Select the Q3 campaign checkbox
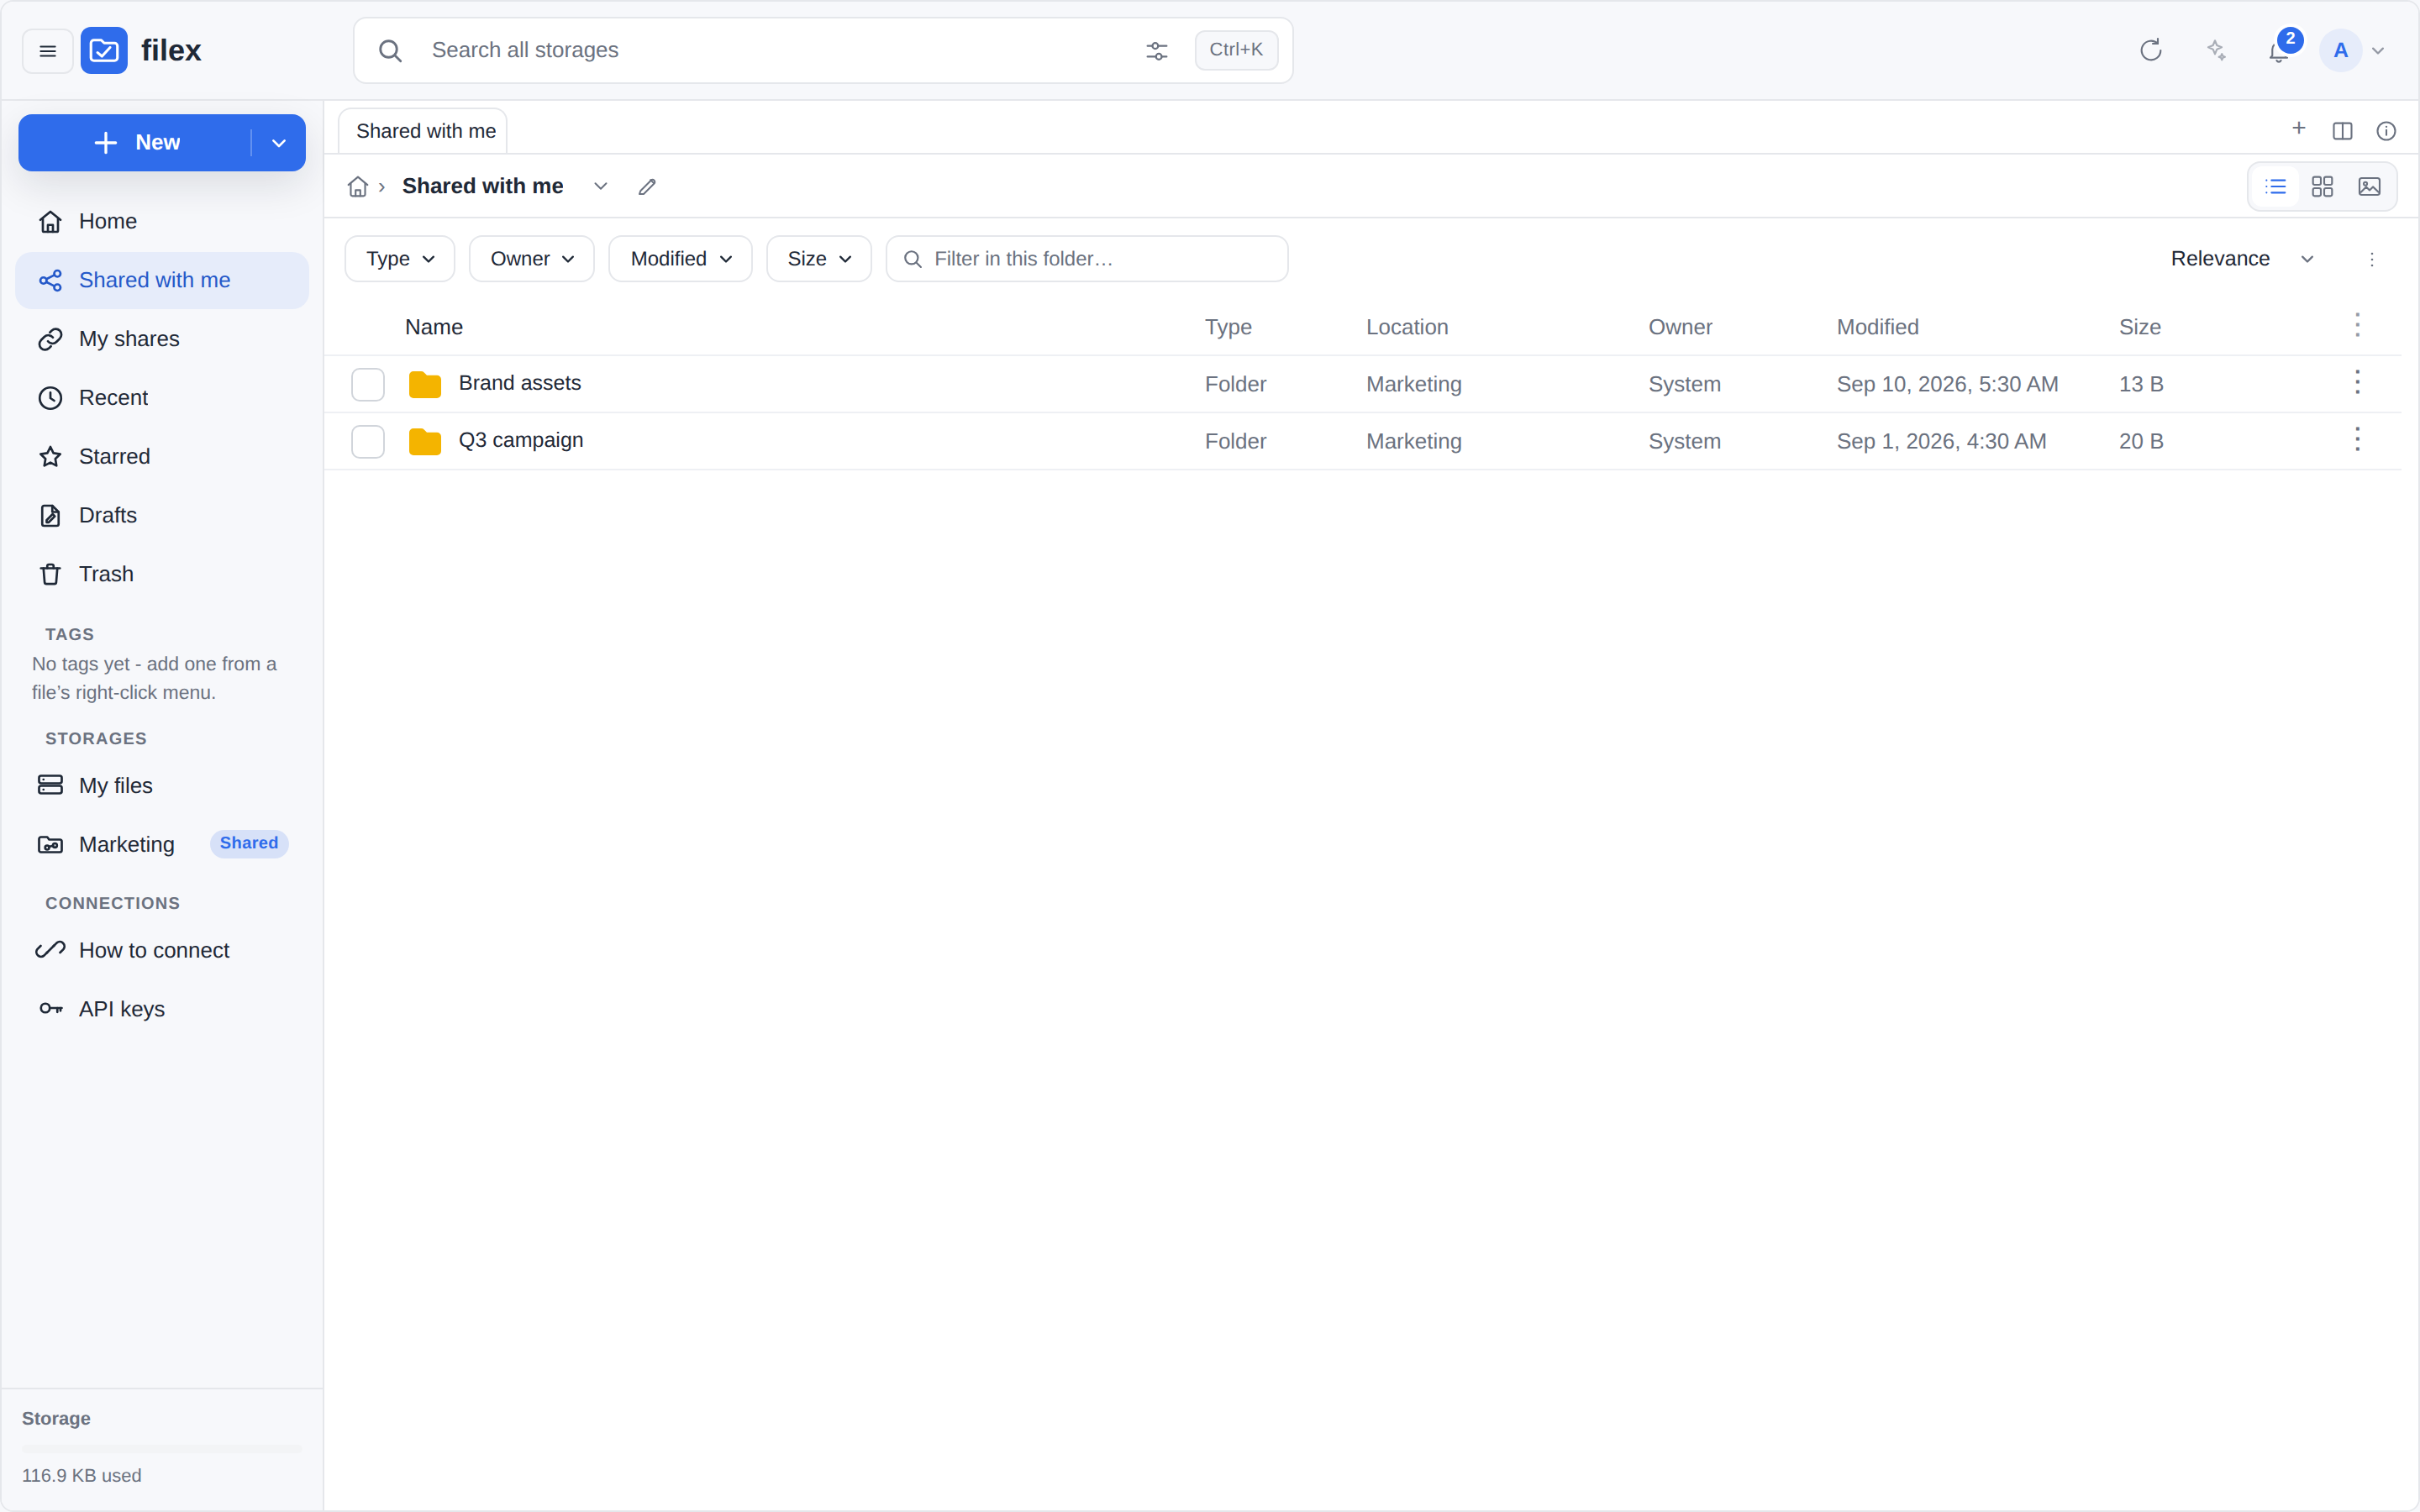2420x1512 pixels. [368, 441]
